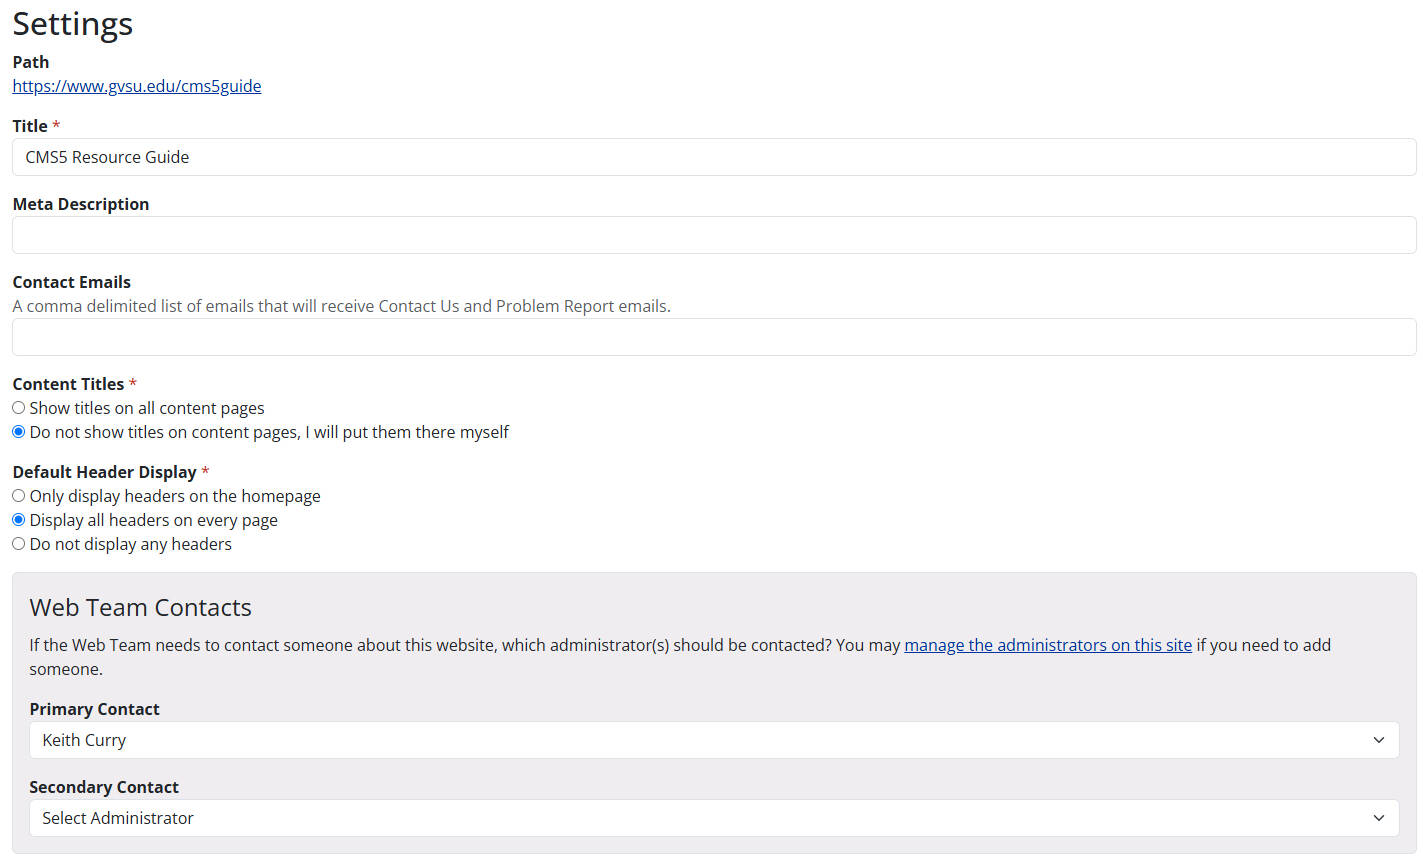Choose 'Do not display any headers'
The height and width of the screenshot is (861, 1423).
coord(18,543)
